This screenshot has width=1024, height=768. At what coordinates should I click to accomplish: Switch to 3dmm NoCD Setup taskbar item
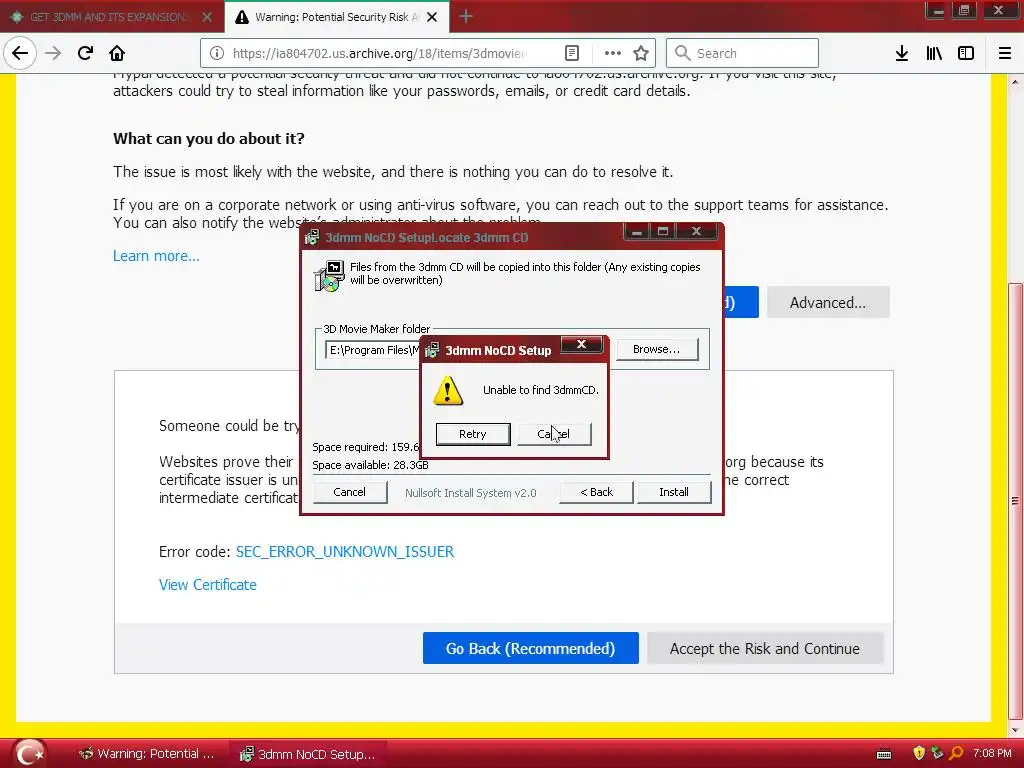(x=308, y=754)
